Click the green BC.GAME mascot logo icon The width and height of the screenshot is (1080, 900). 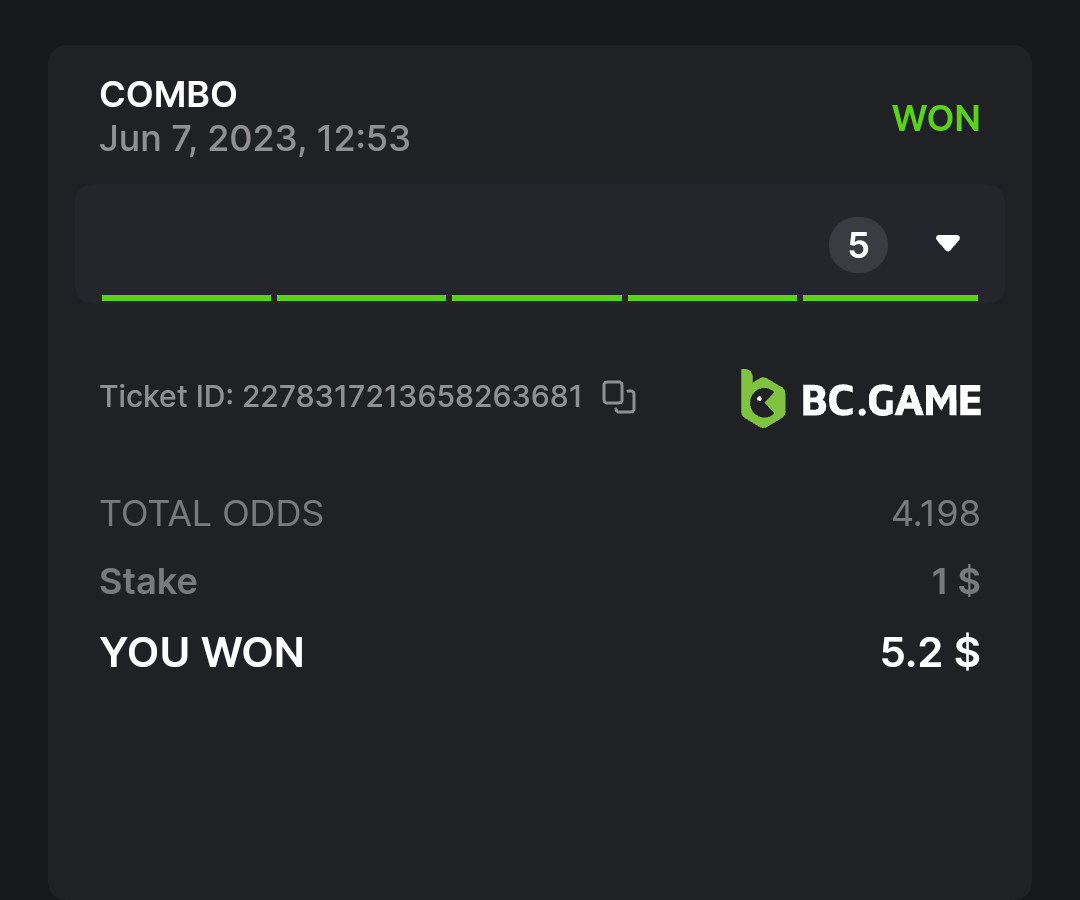[x=762, y=399]
